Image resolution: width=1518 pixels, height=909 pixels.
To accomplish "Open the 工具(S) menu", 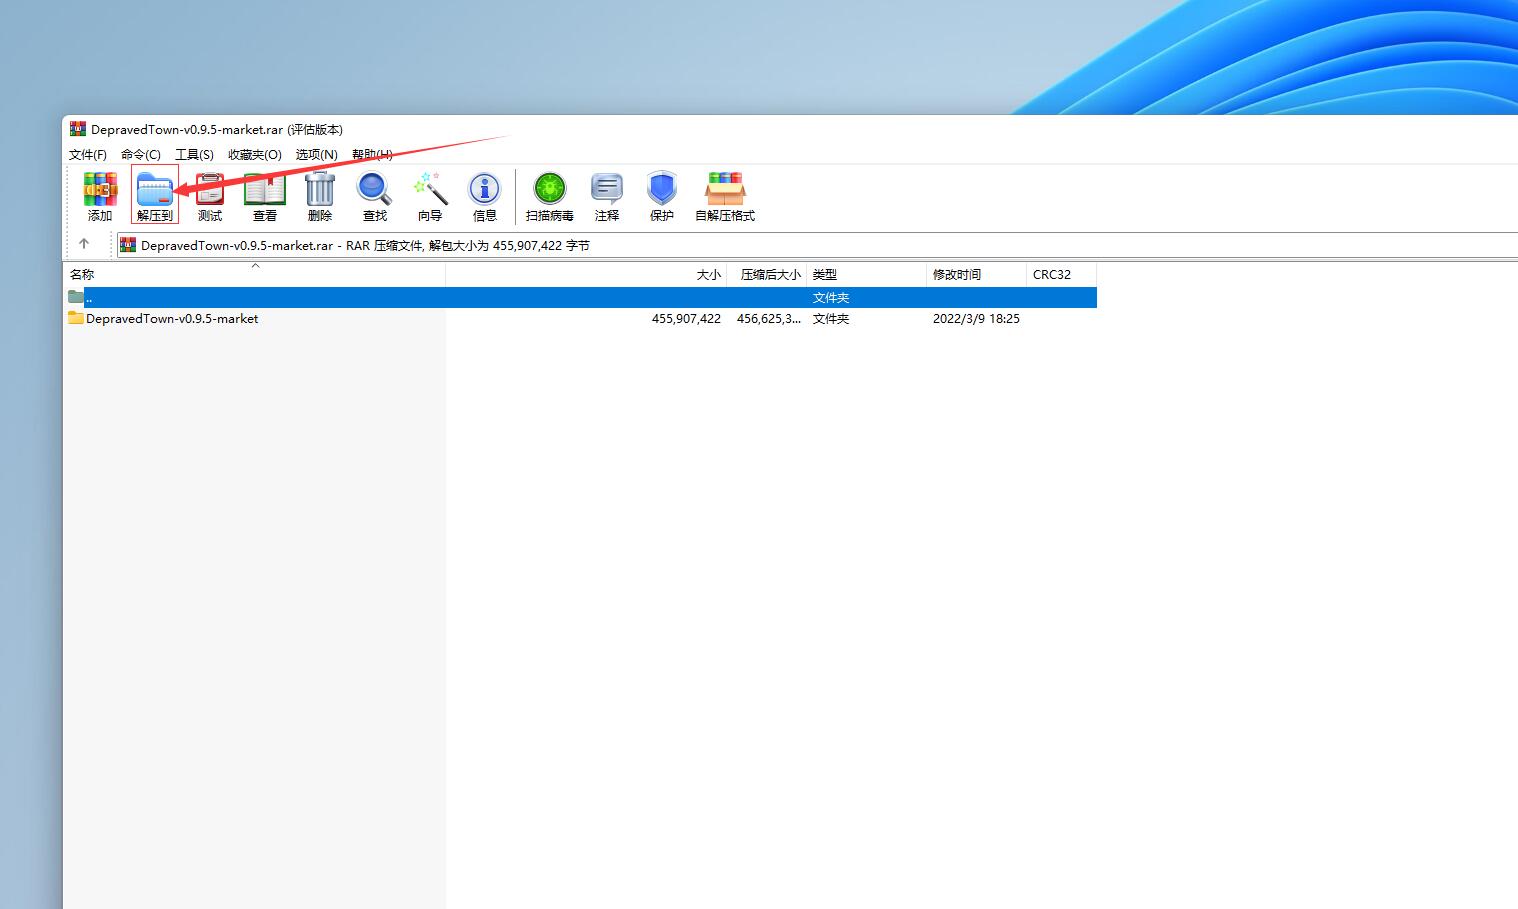I will click(x=194, y=154).
